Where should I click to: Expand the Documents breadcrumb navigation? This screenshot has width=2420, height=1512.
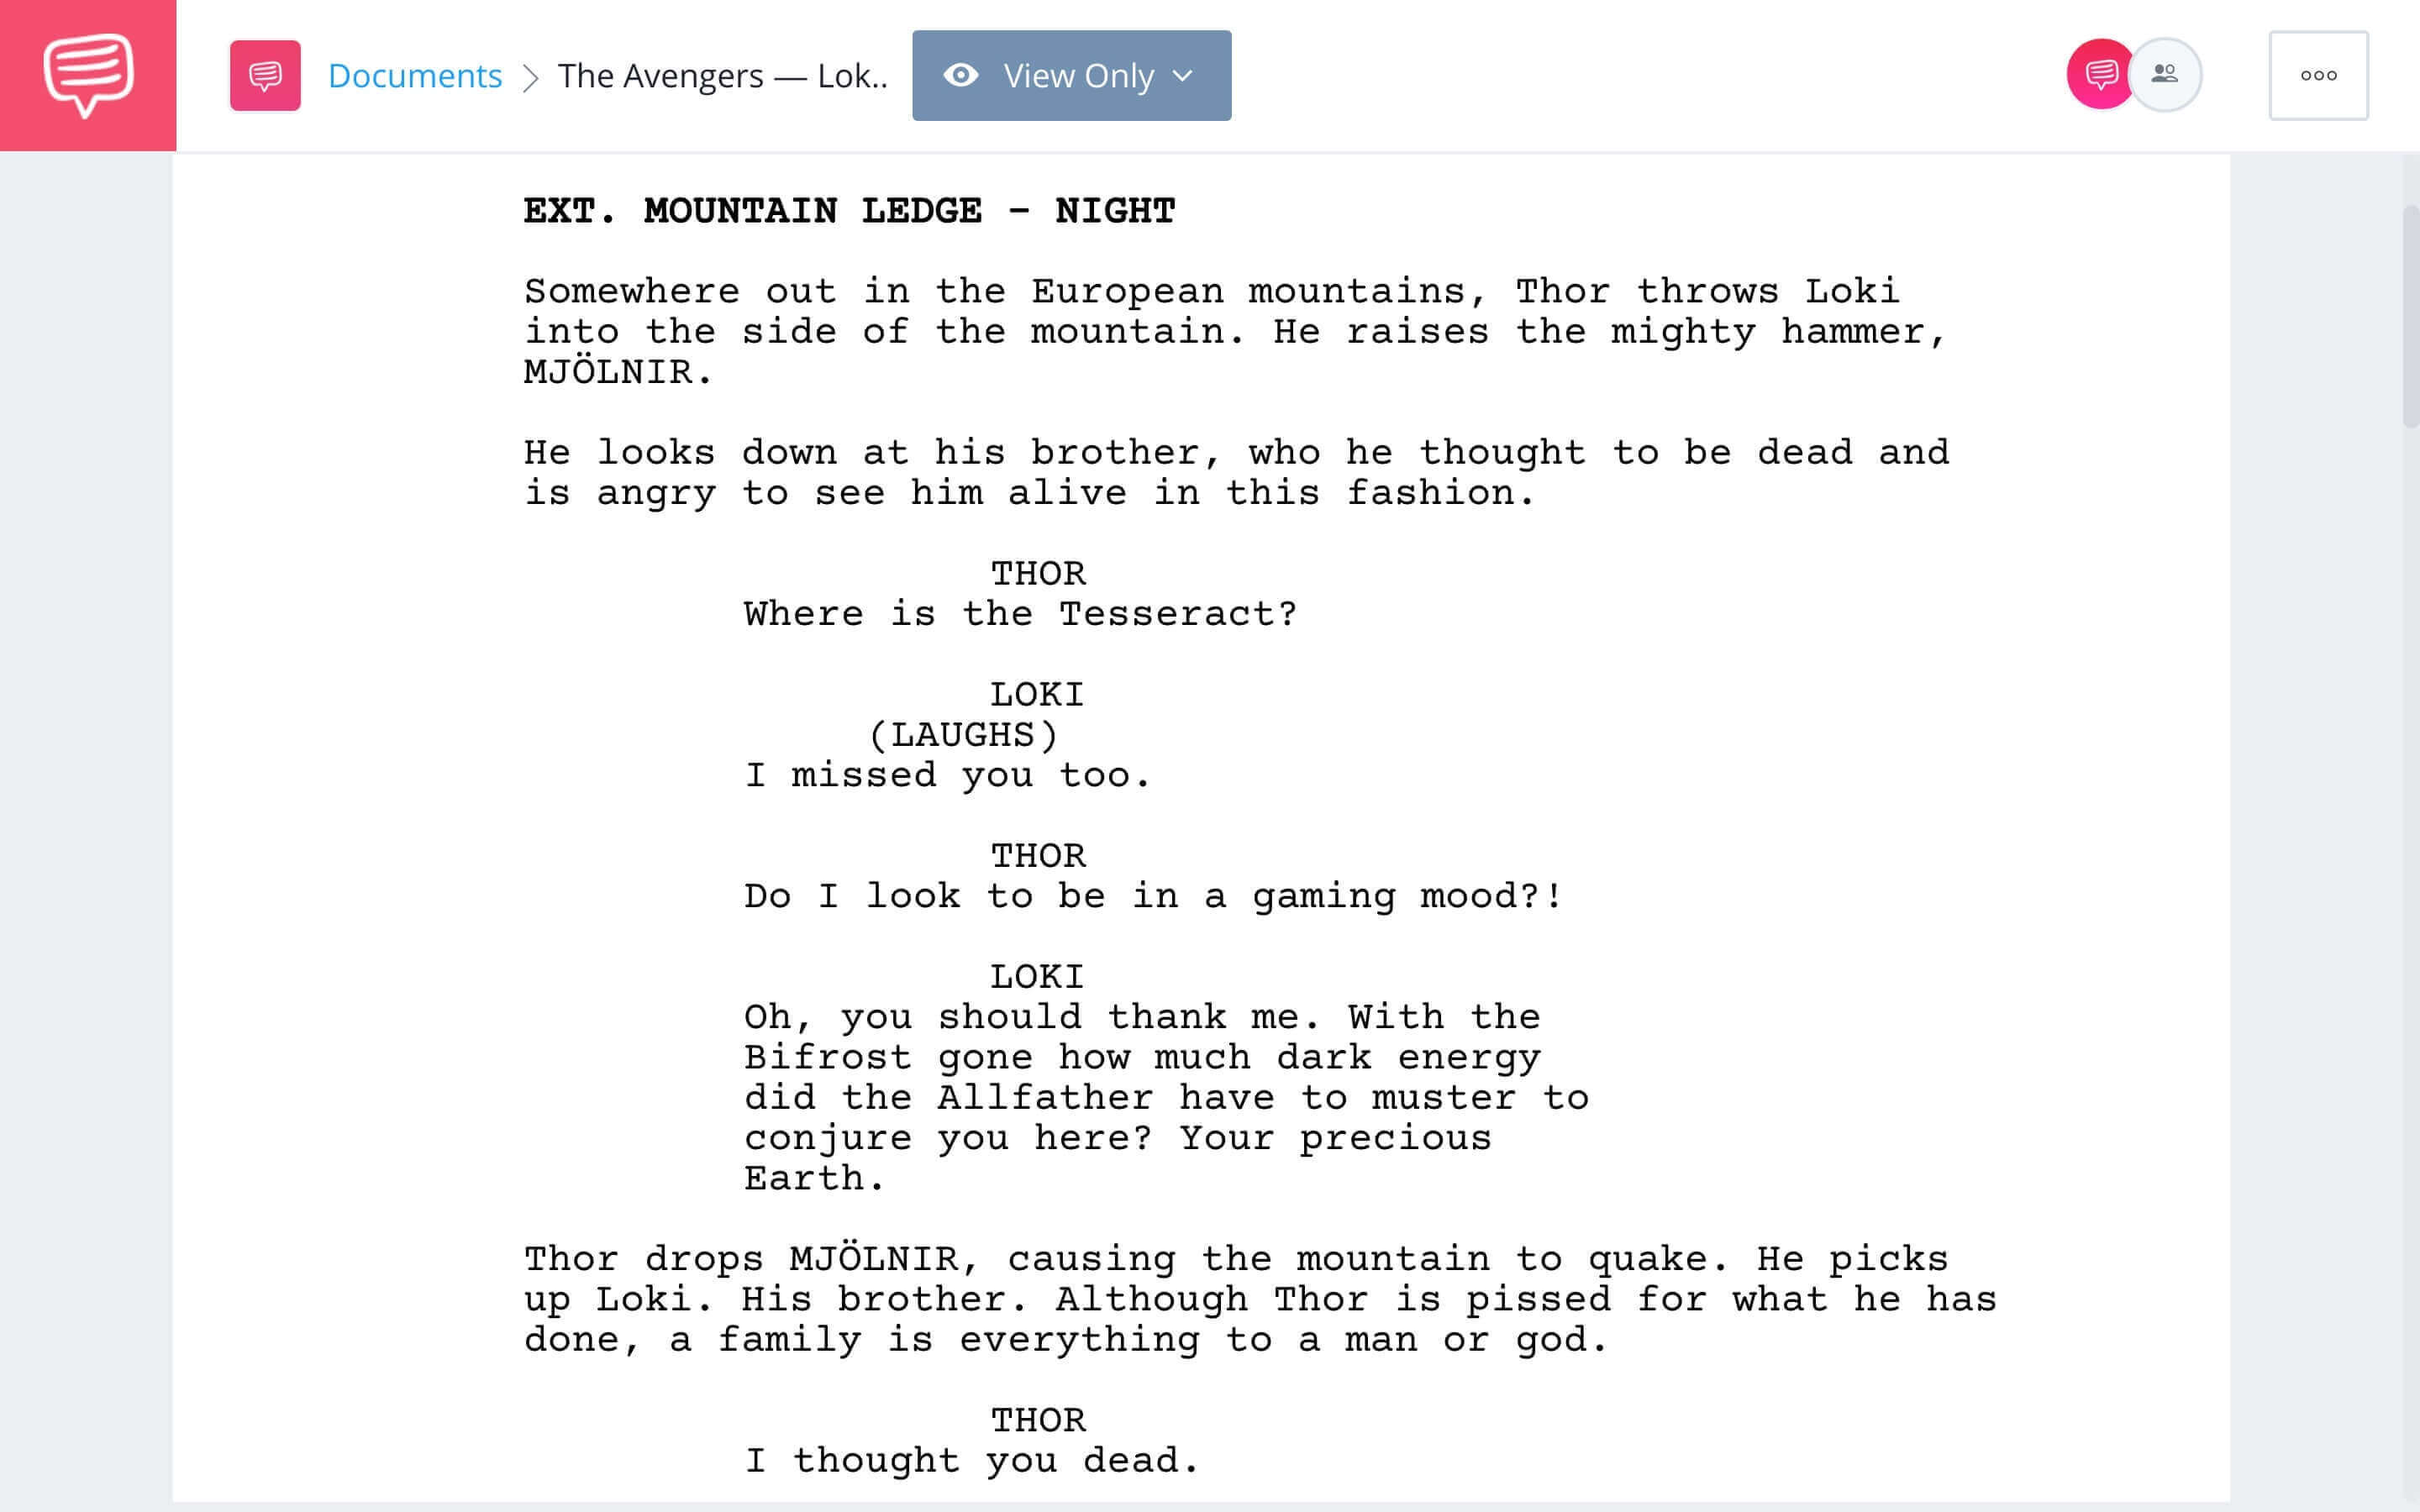[x=413, y=73]
